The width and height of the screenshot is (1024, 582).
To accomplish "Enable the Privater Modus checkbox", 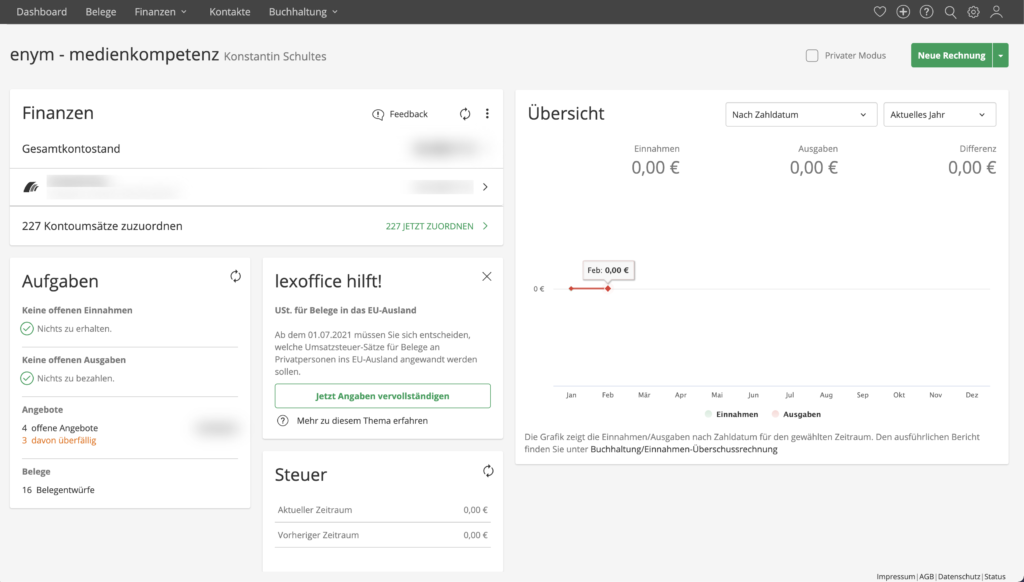I will tap(812, 56).
